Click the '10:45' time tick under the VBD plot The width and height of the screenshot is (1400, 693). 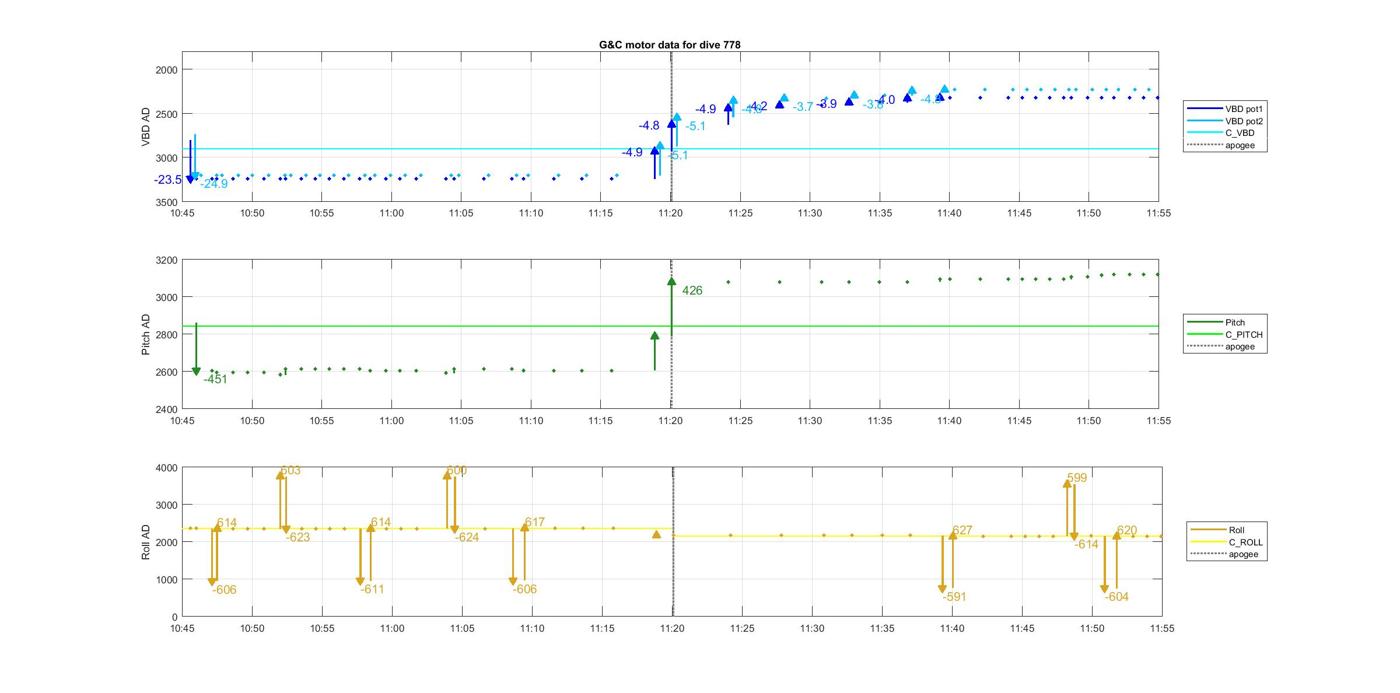(182, 213)
